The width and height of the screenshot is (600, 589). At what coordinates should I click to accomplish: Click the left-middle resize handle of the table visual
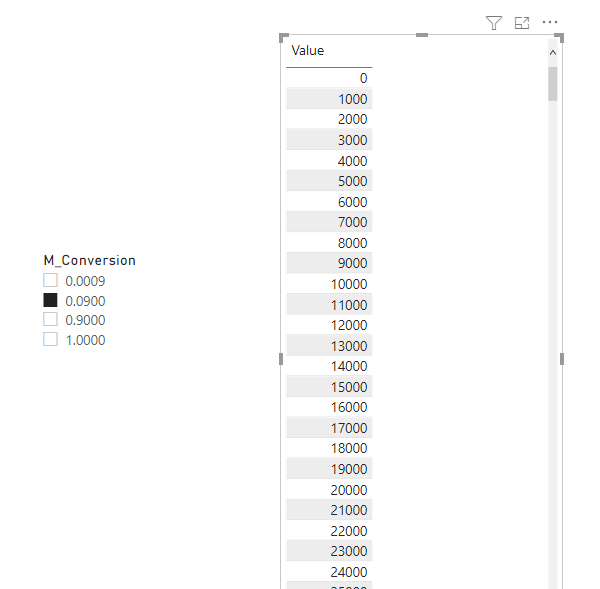(281, 359)
